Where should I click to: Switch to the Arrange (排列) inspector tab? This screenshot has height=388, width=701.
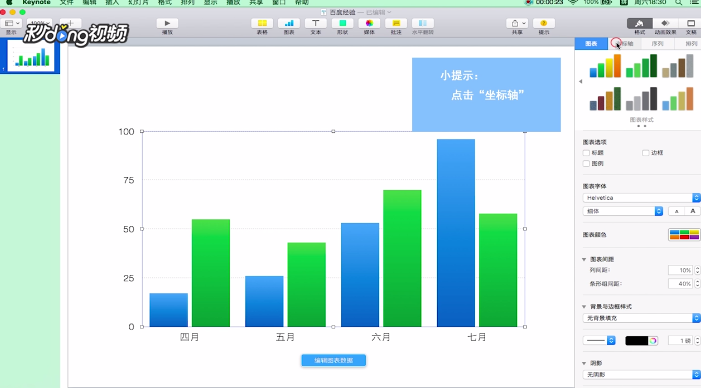pos(688,43)
